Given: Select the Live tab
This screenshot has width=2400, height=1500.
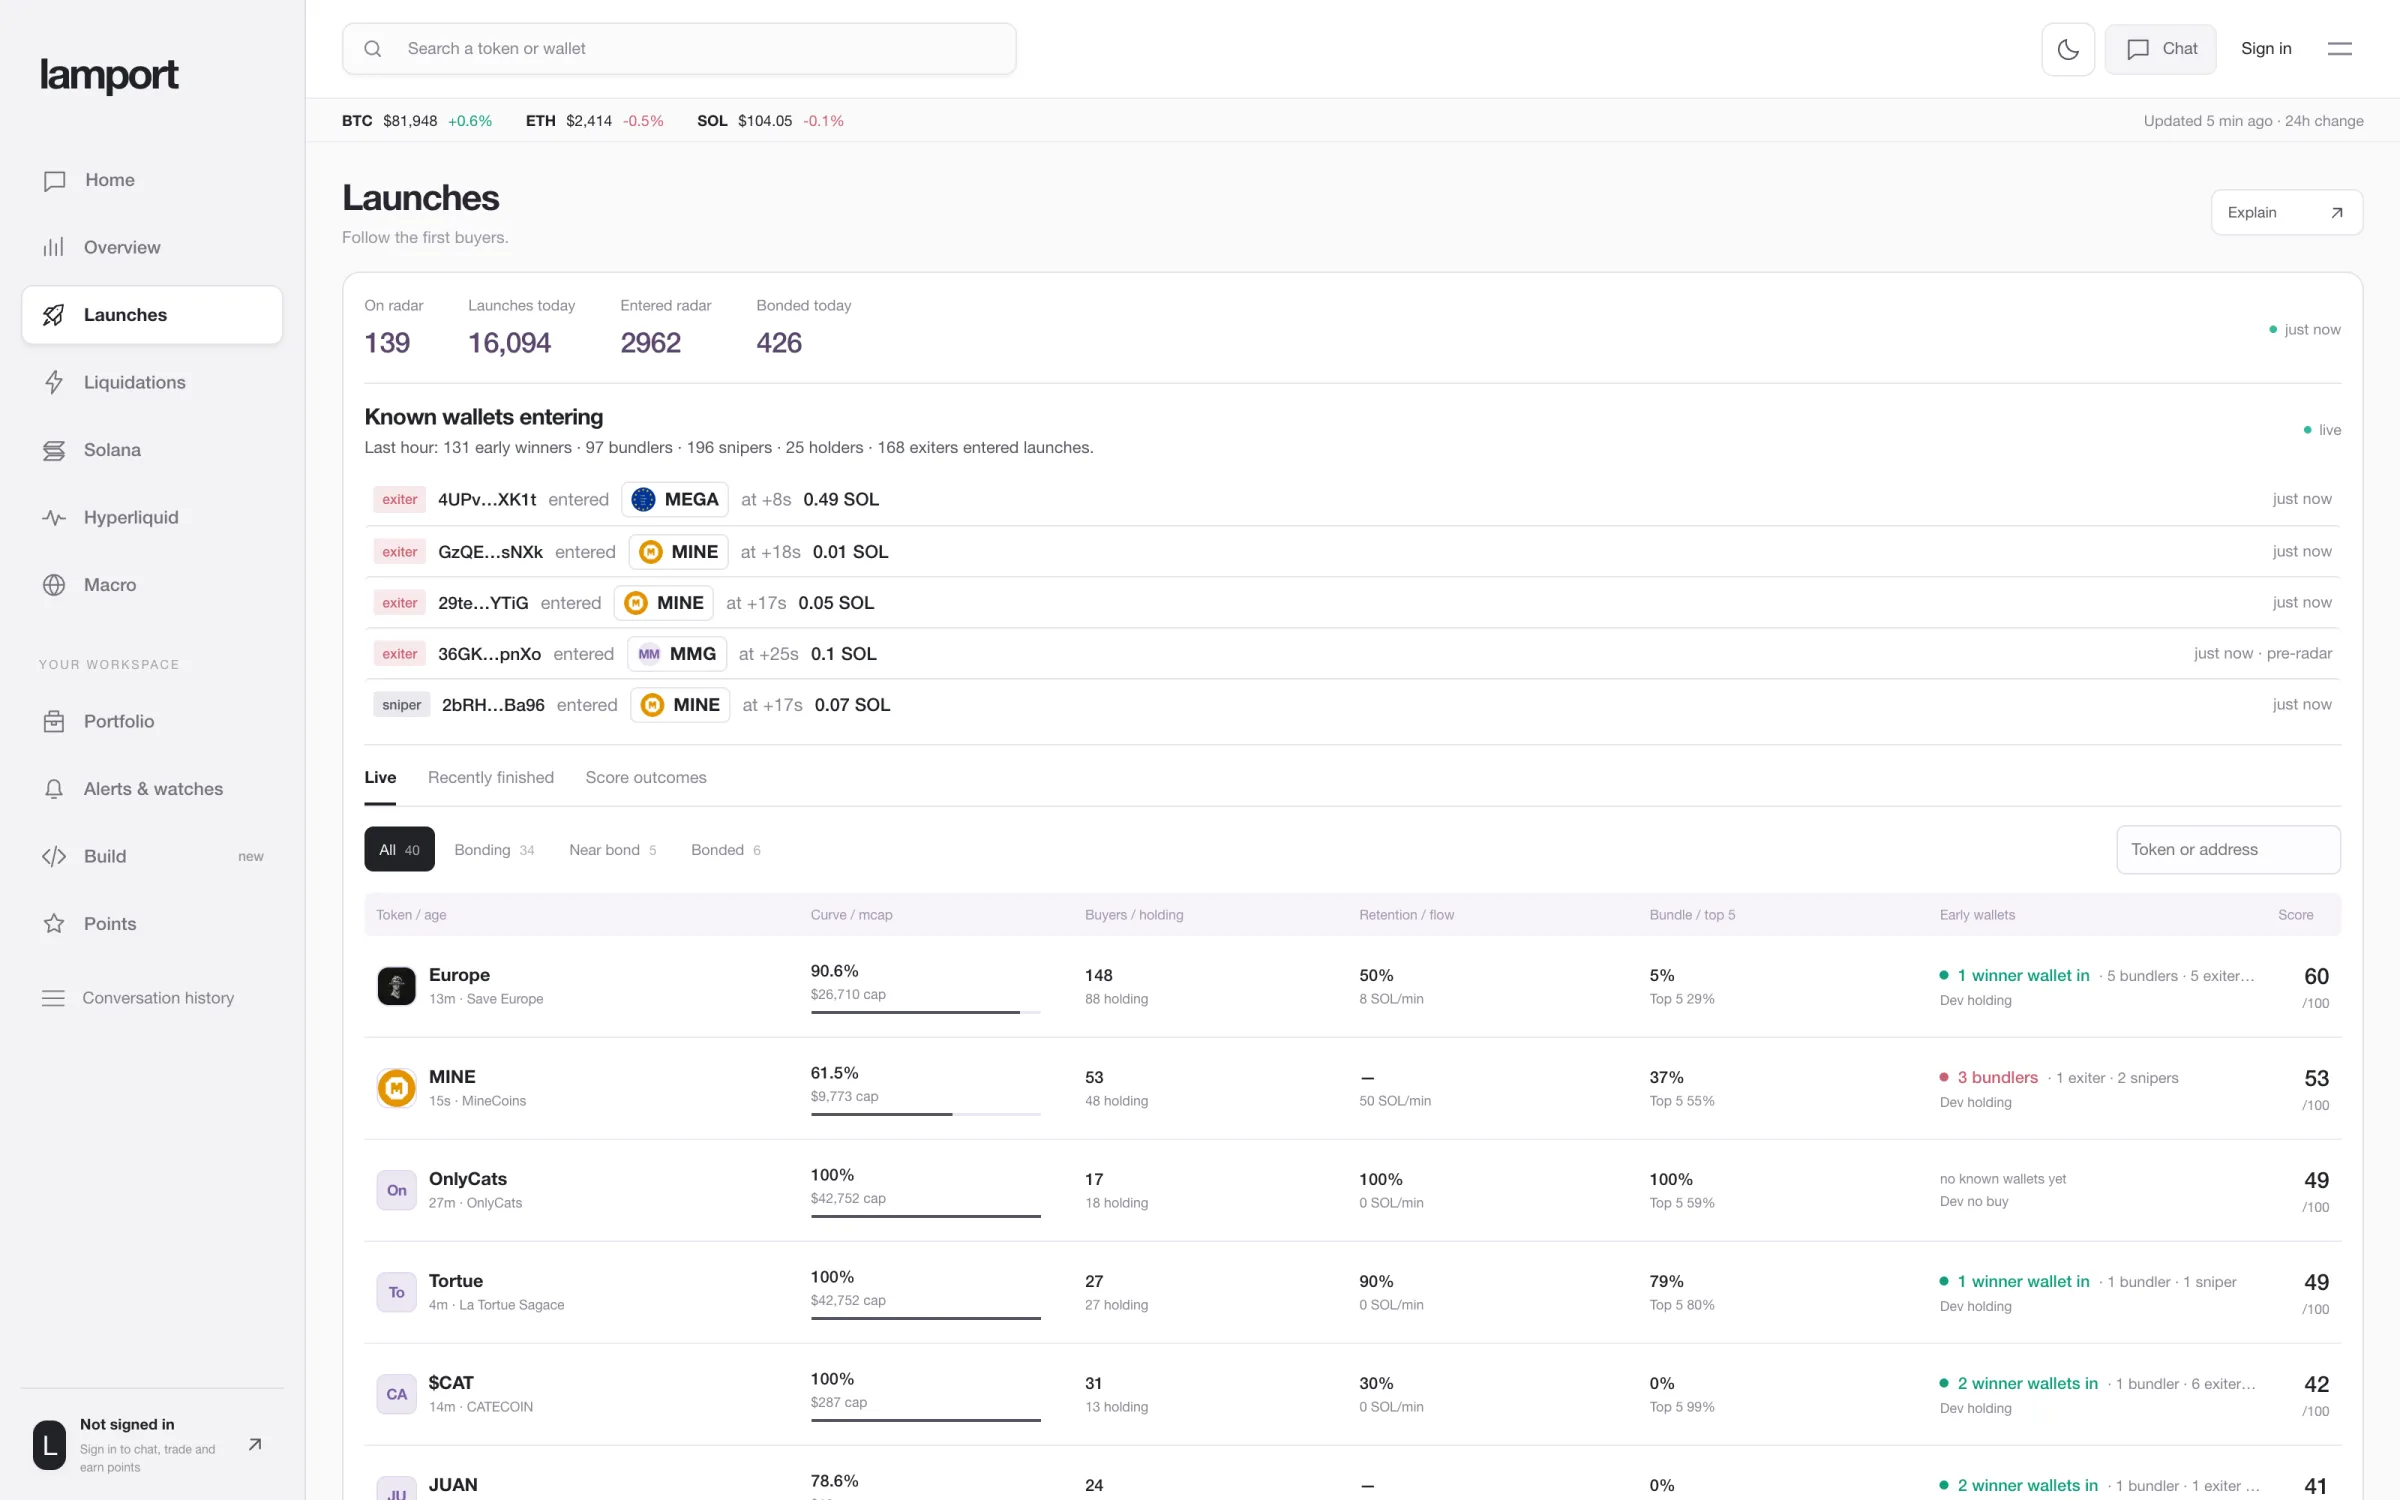Looking at the screenshot, I should 380,777.
